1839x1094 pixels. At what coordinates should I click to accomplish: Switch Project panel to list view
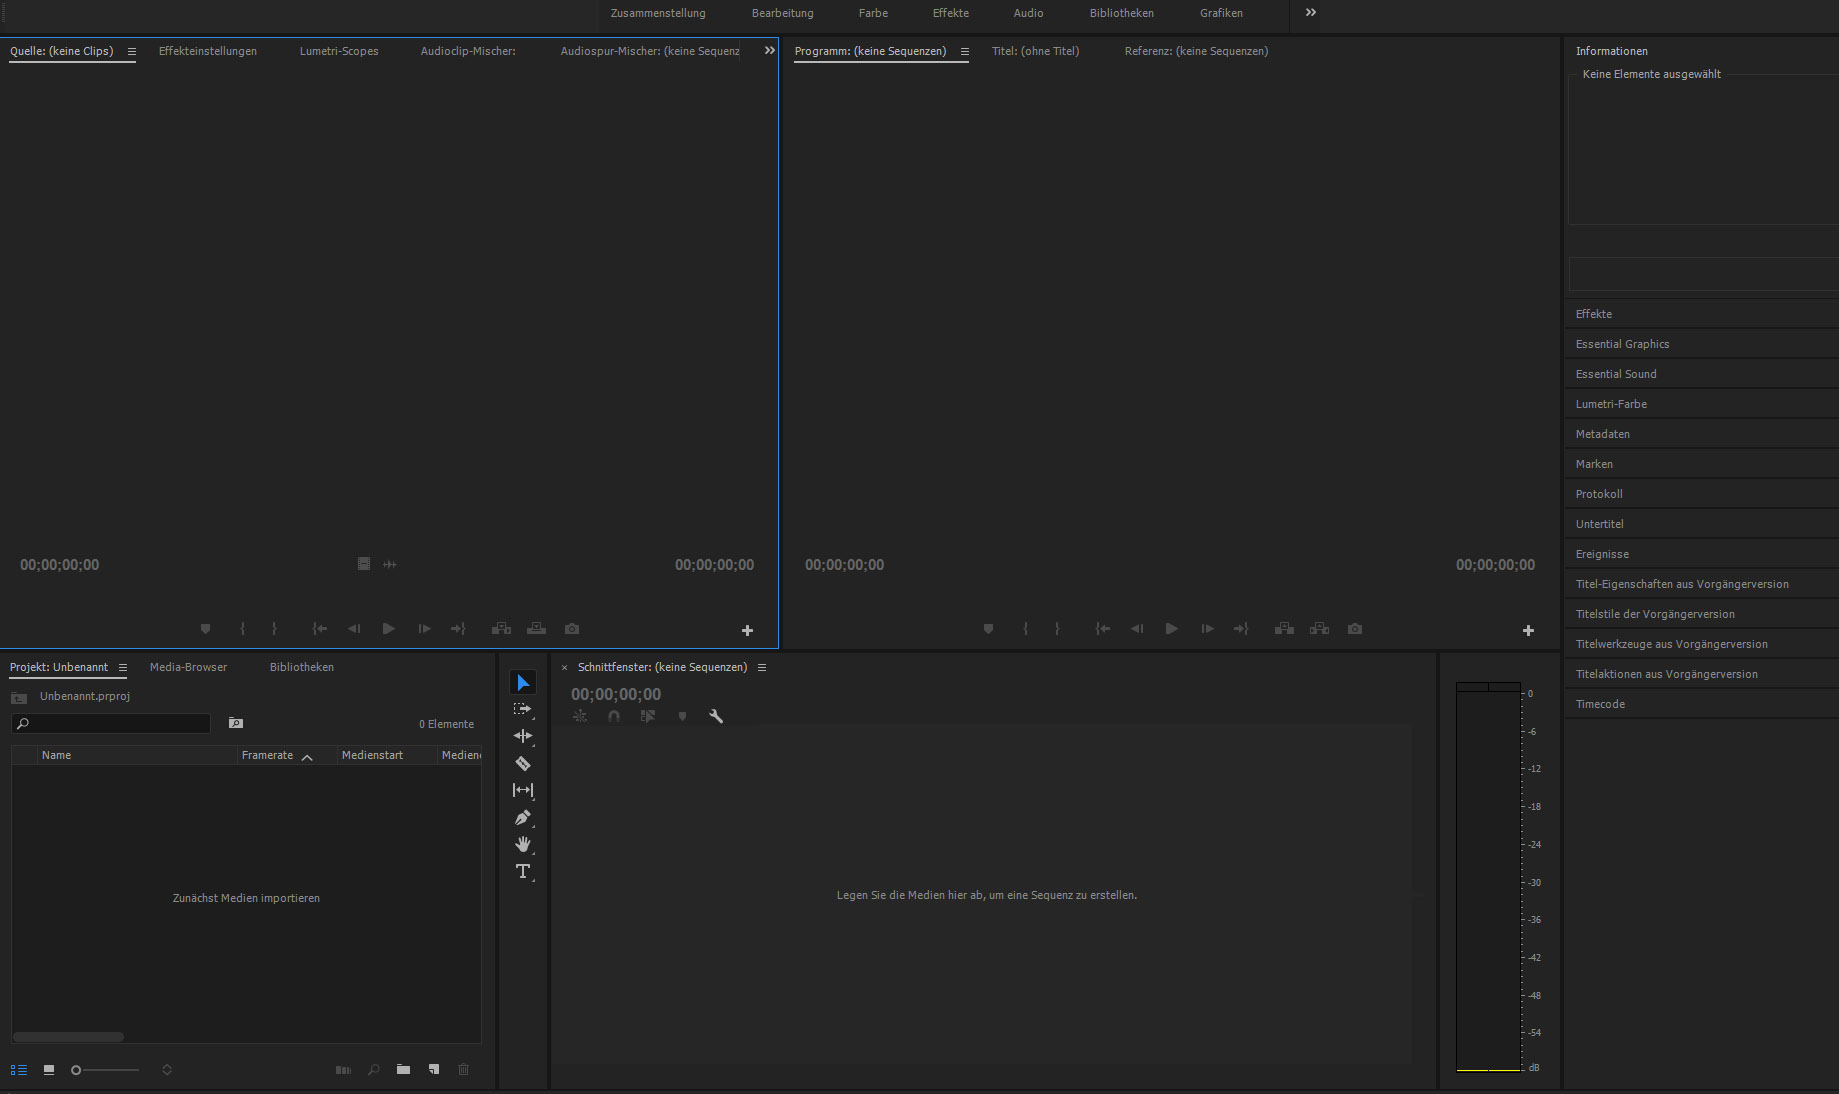(19, 1070)
